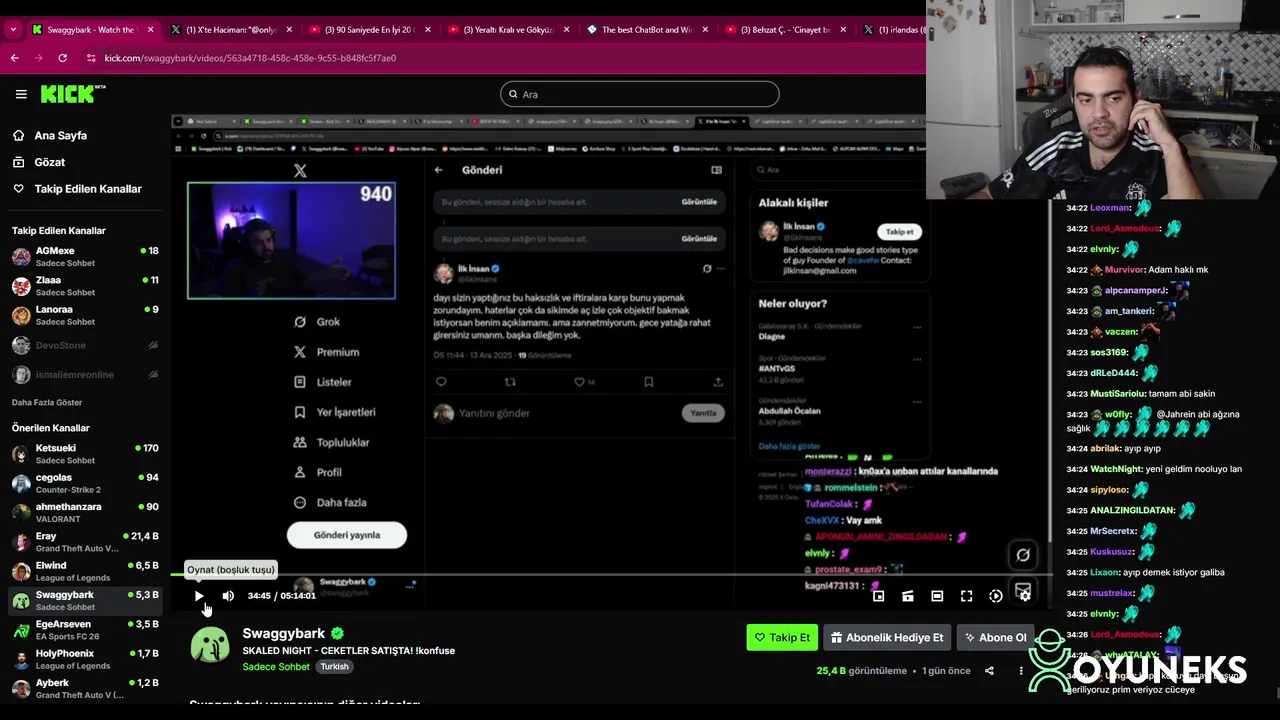The width and height of the screenshot is (1280, 720).
Task: Close the Behzat Ç. tab
Action: pos(845,30)
